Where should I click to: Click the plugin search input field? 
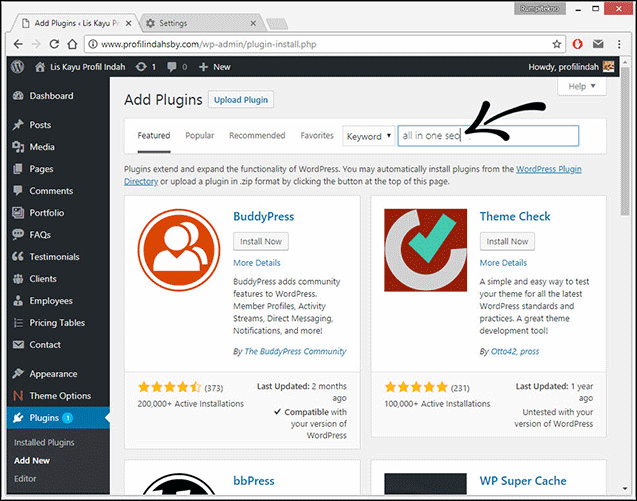coord(488,136)
